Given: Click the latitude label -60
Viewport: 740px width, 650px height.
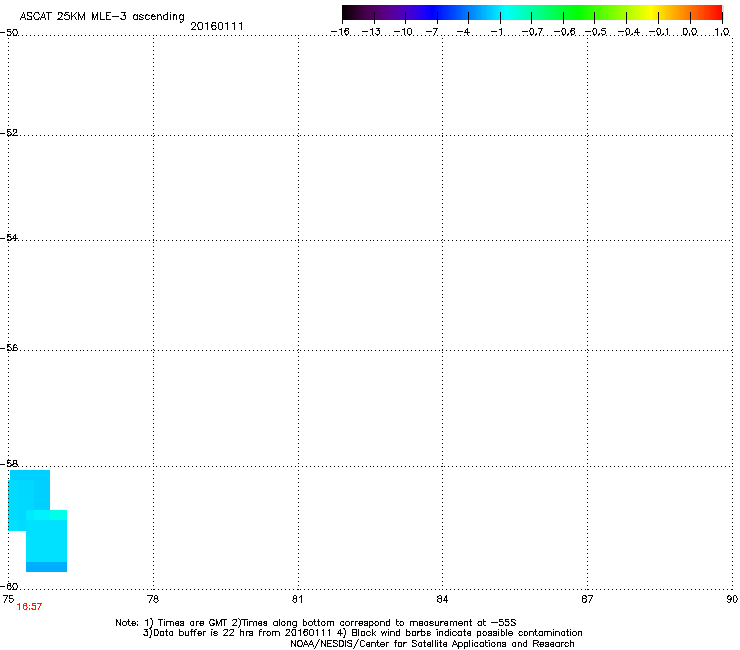Looking at the screenshot, I should (x=9, y=586).
